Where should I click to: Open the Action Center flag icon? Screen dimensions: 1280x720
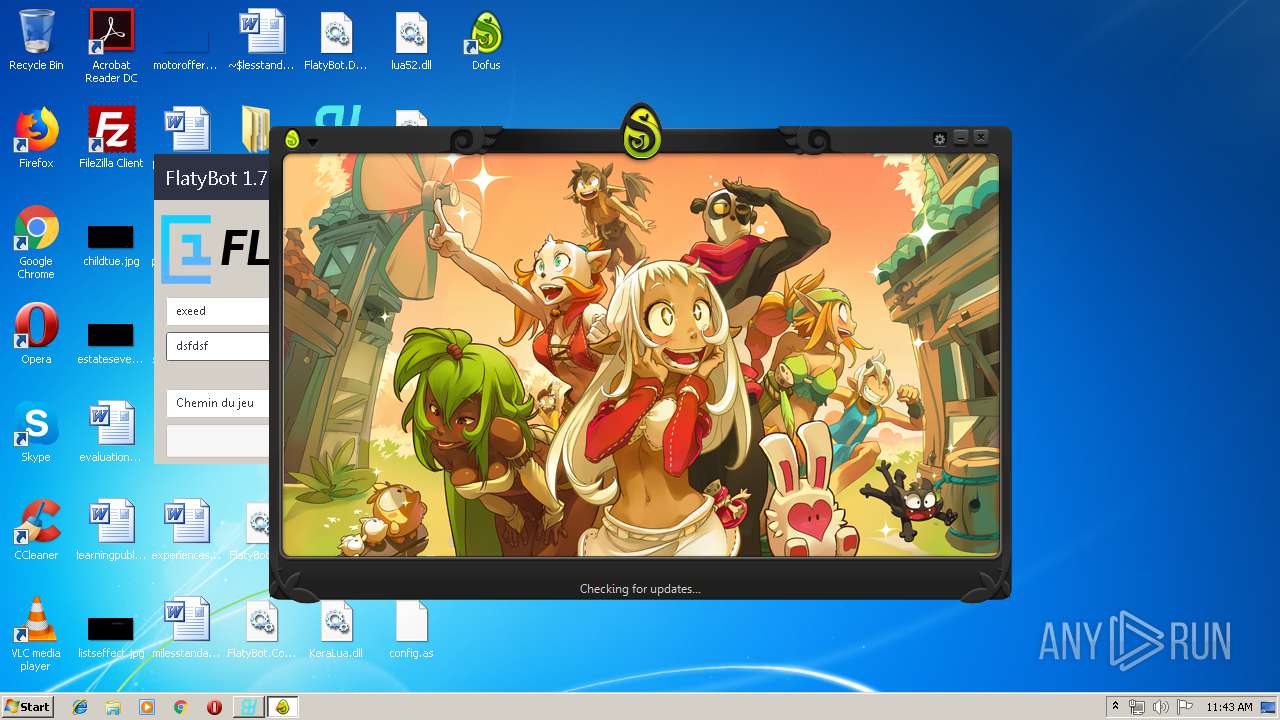pyautogui.click(x=1185, y=707)
